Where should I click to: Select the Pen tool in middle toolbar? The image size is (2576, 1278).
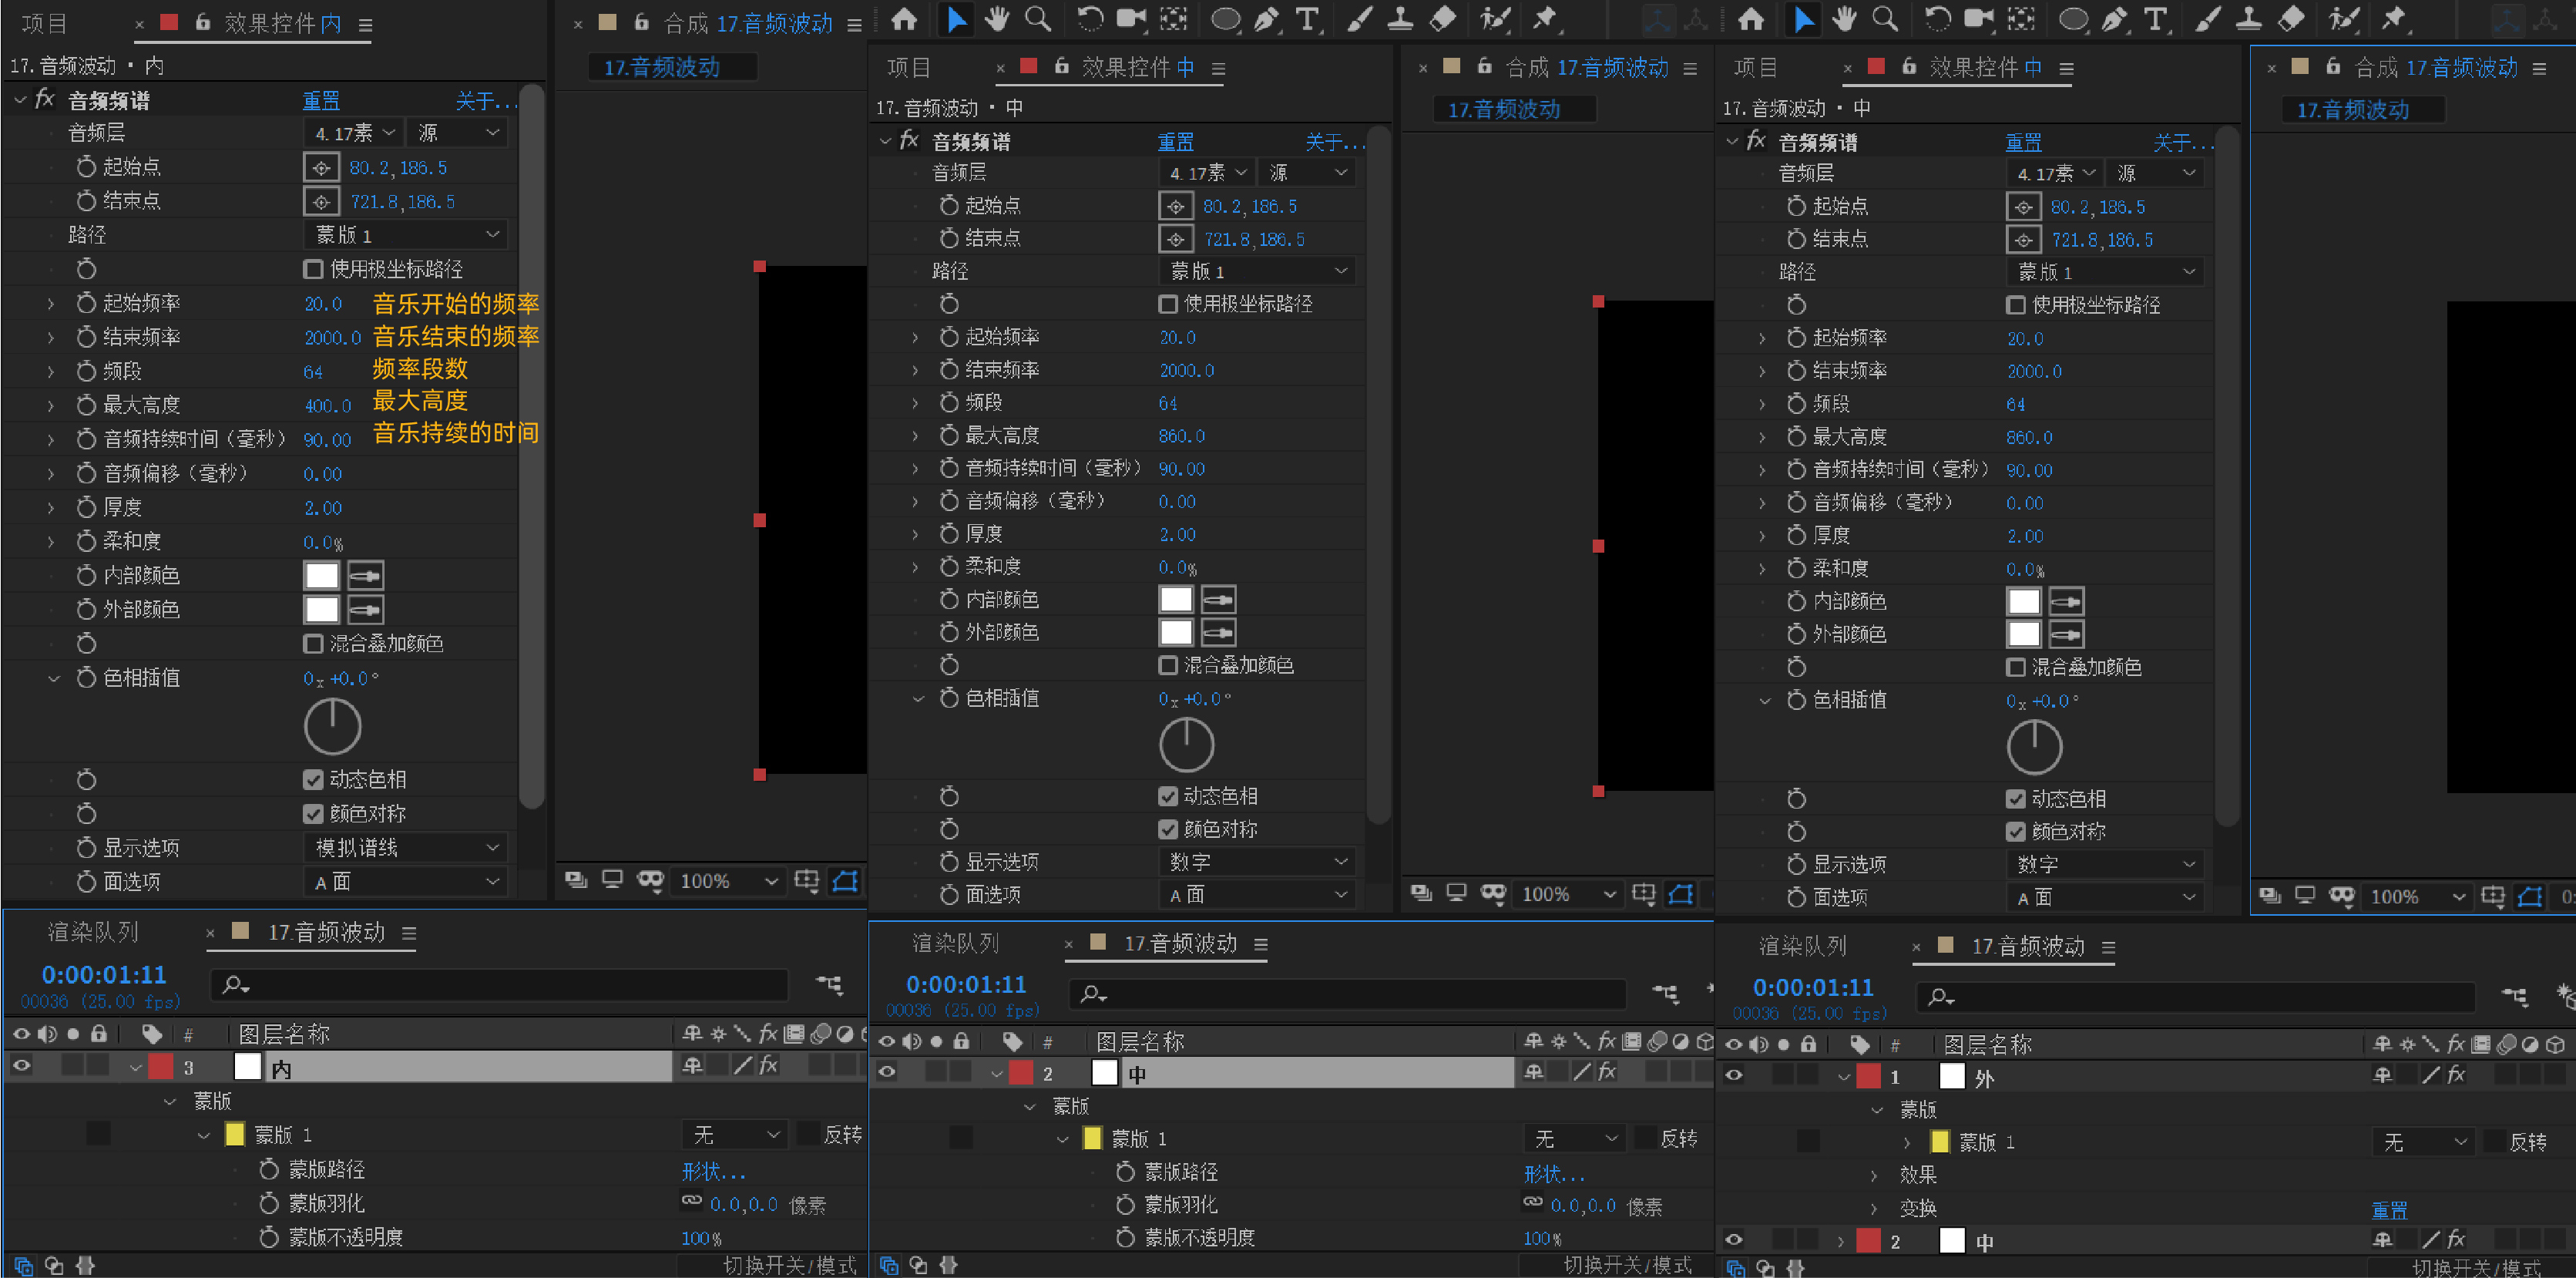pos(1267,19)
